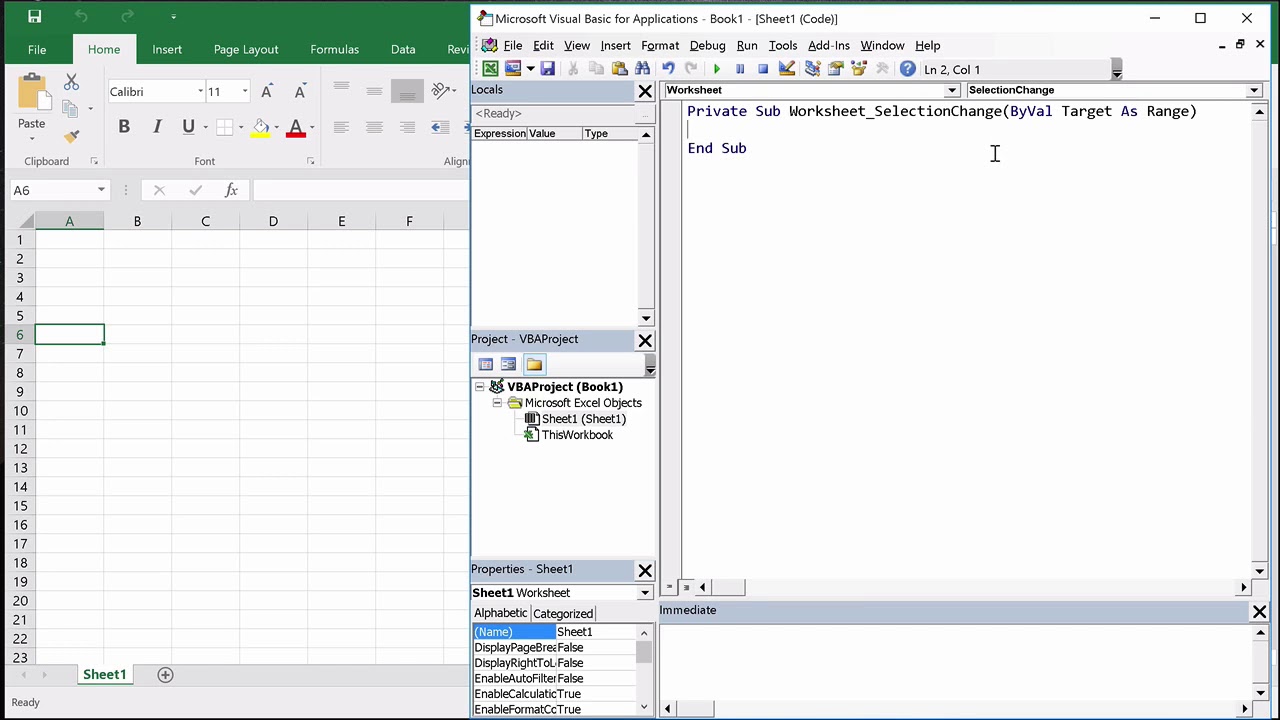The width and height of the screenshot is (1280, 720).
Task: Toggle Design Mode icon in VBA toolbar
Action: pyautogui.click(x=787, y=69)
